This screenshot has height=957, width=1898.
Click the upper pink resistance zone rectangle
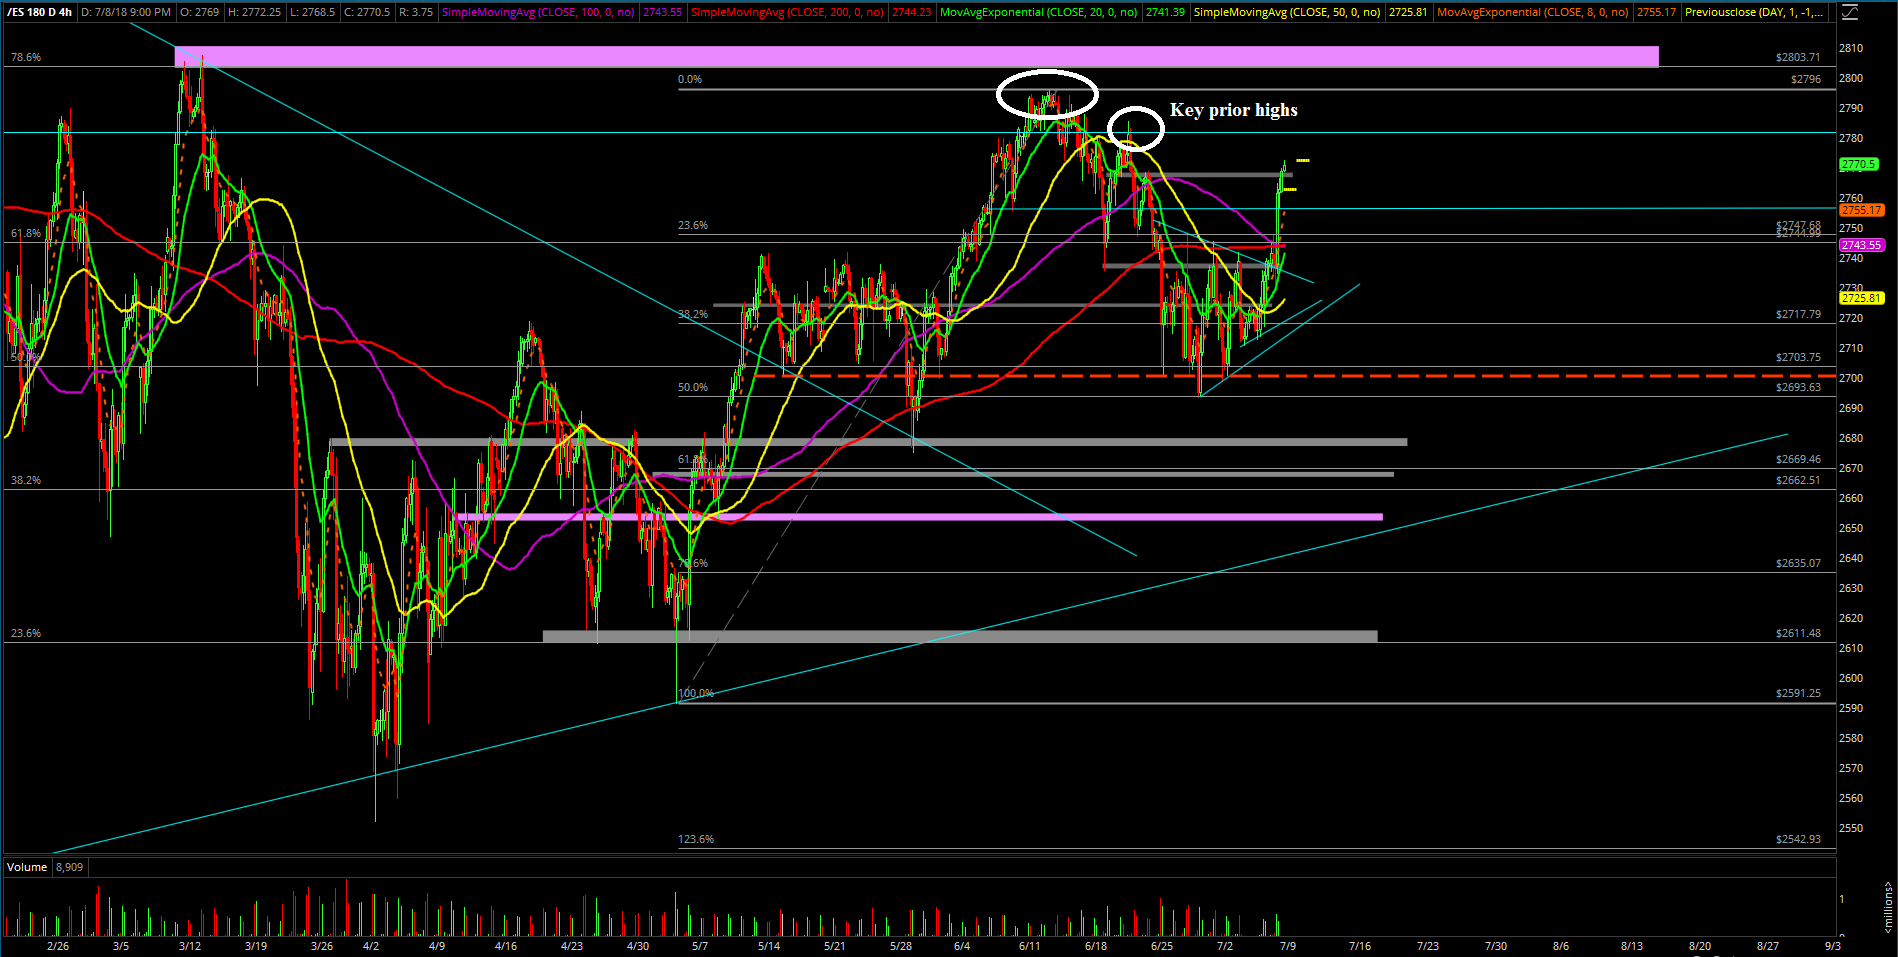pos(916,56)
